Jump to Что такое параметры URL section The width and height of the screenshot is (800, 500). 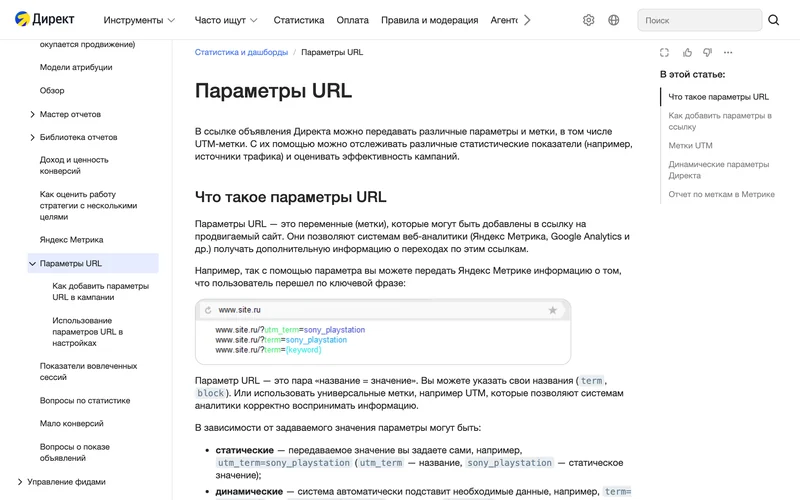click(x=718, y=97)
